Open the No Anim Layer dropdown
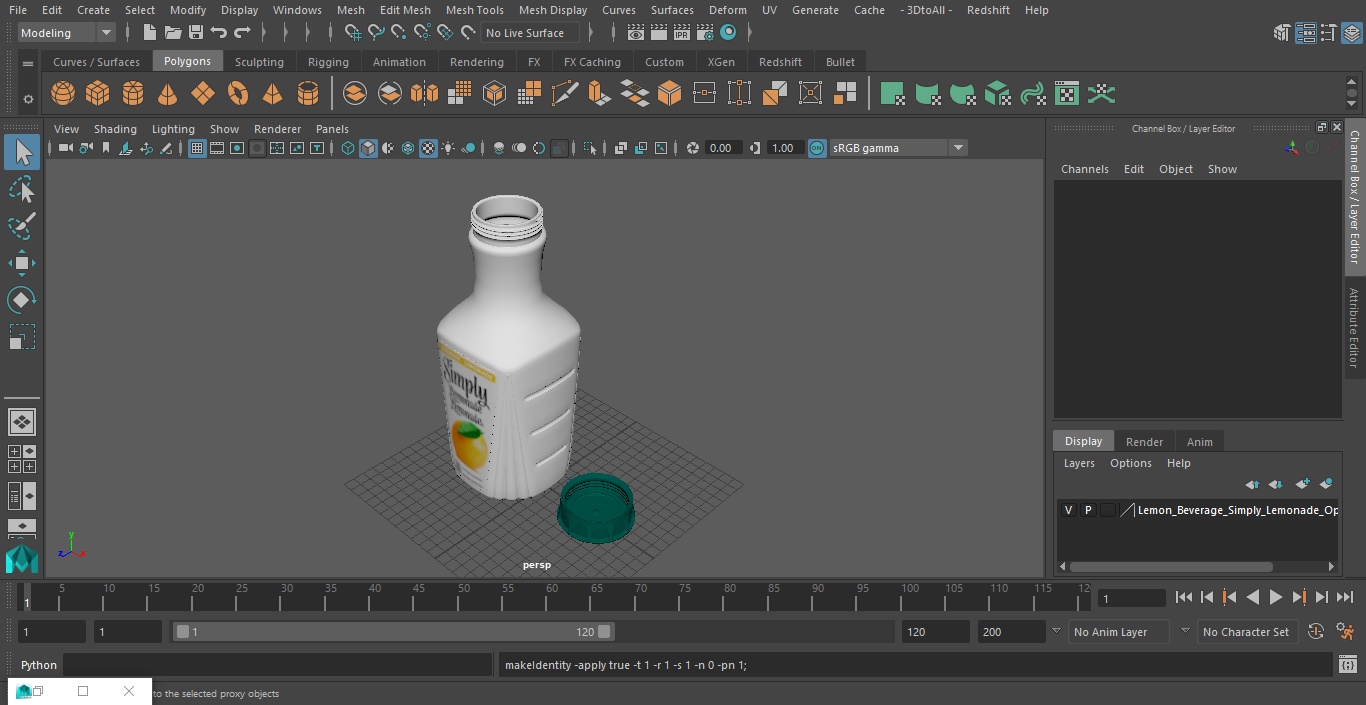 (x=1121, y=632)
